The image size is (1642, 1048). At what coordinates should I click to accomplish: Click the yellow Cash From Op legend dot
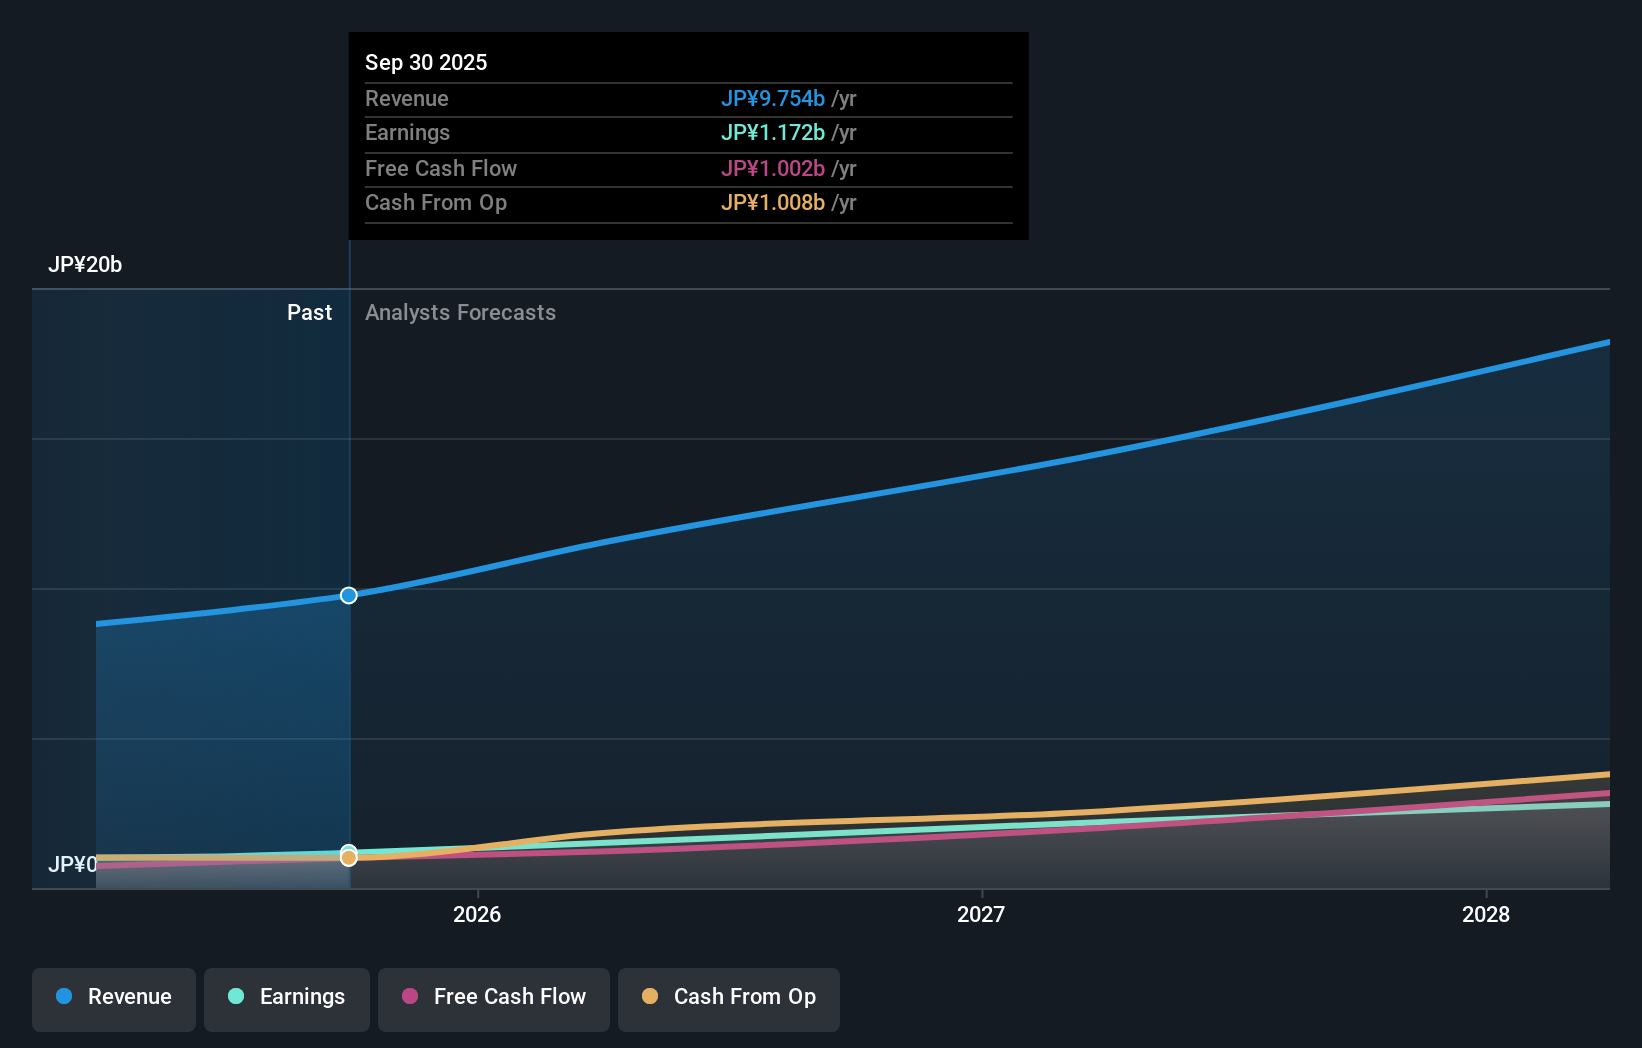pos(651,997)
